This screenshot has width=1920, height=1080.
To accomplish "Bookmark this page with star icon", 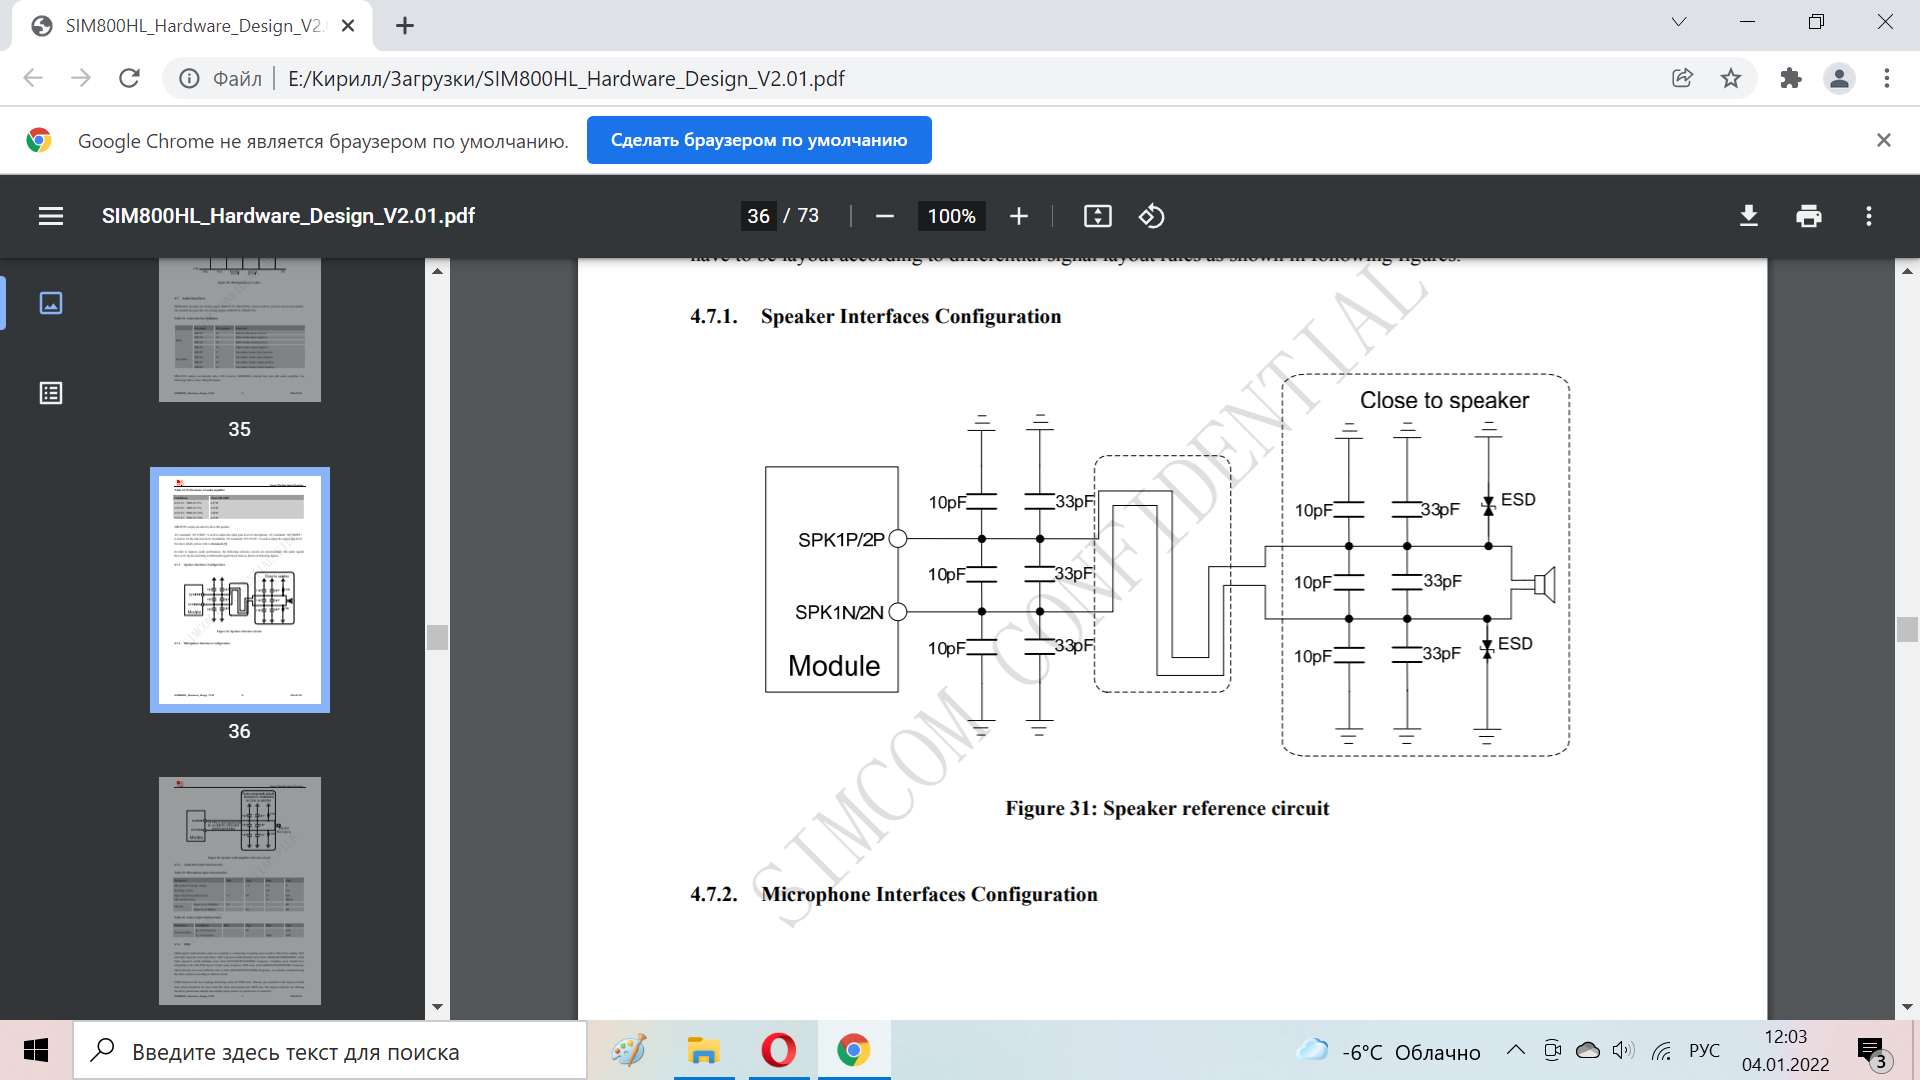I will (x=1731, y=78).
